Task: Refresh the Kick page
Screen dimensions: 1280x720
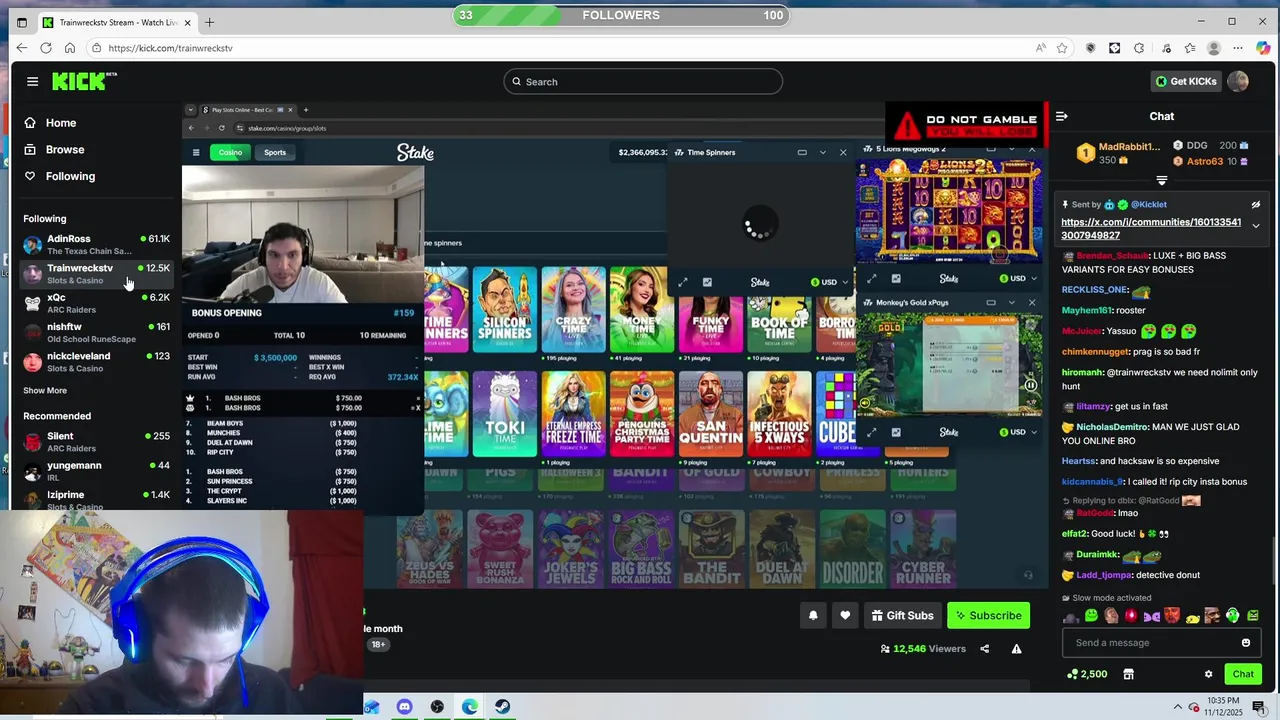Action: (46, 48)
